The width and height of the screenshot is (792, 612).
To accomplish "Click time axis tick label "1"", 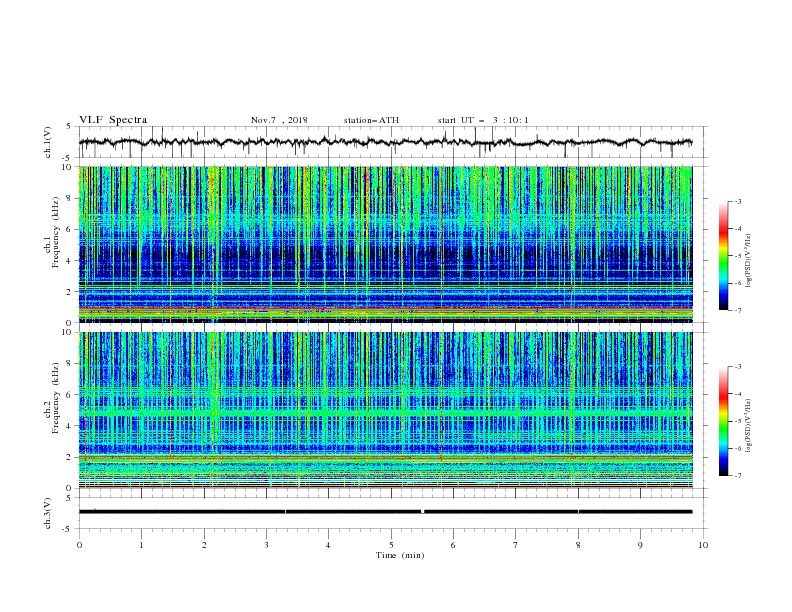I will pyautogui.click(x=142, y=545).
